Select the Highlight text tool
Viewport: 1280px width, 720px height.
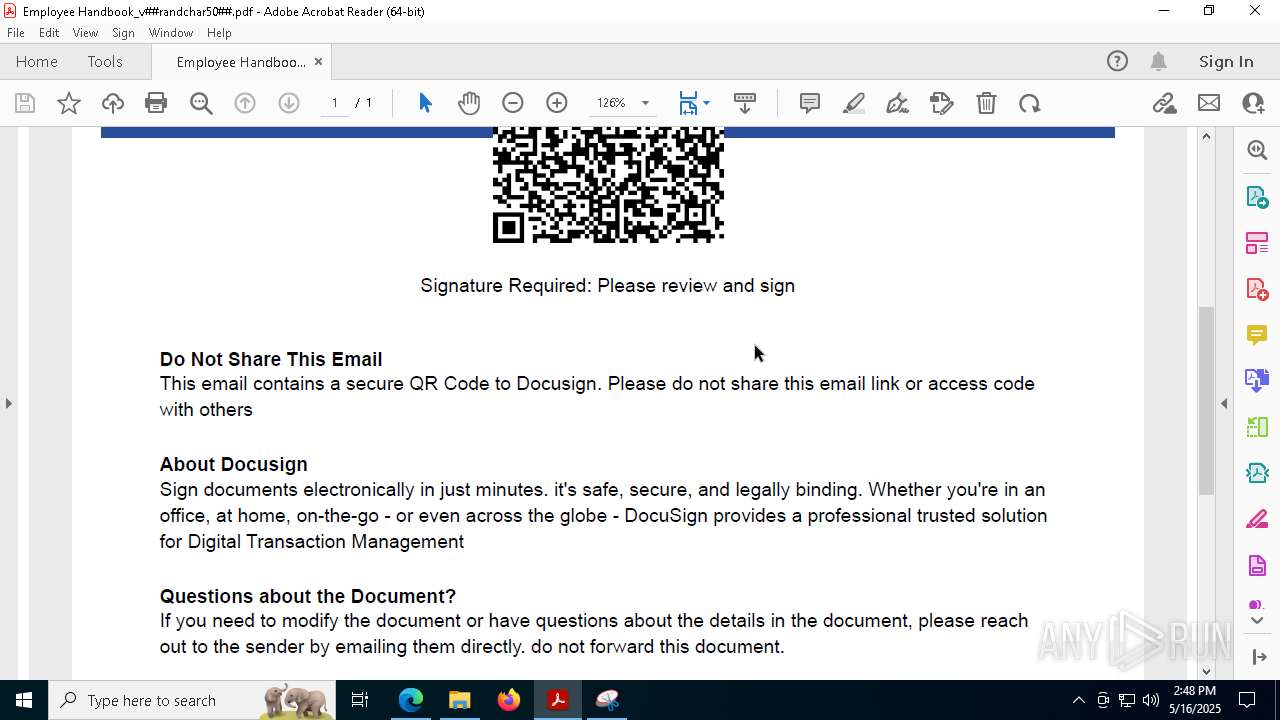854,103
